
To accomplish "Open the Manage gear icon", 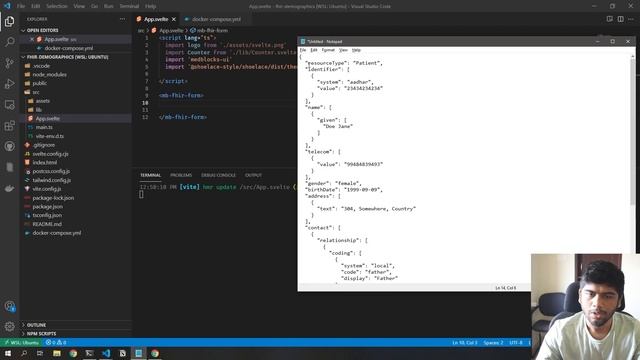I will (9, 326).
